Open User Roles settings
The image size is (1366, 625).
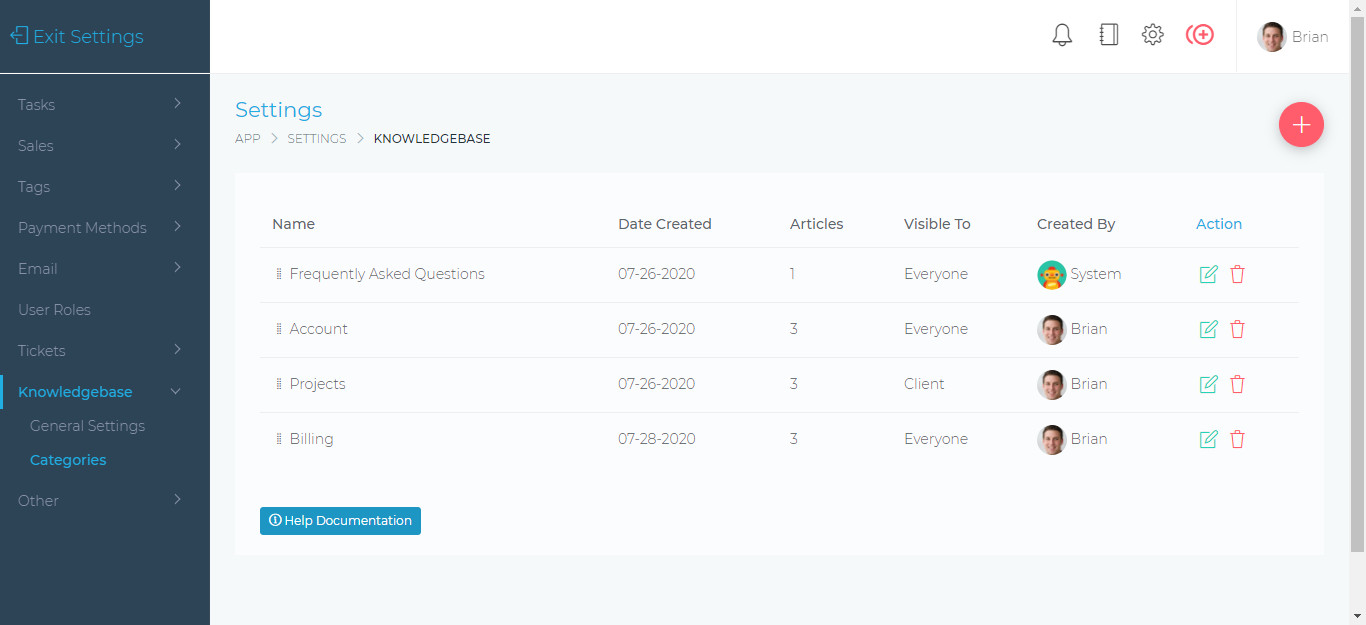(55, 310)
